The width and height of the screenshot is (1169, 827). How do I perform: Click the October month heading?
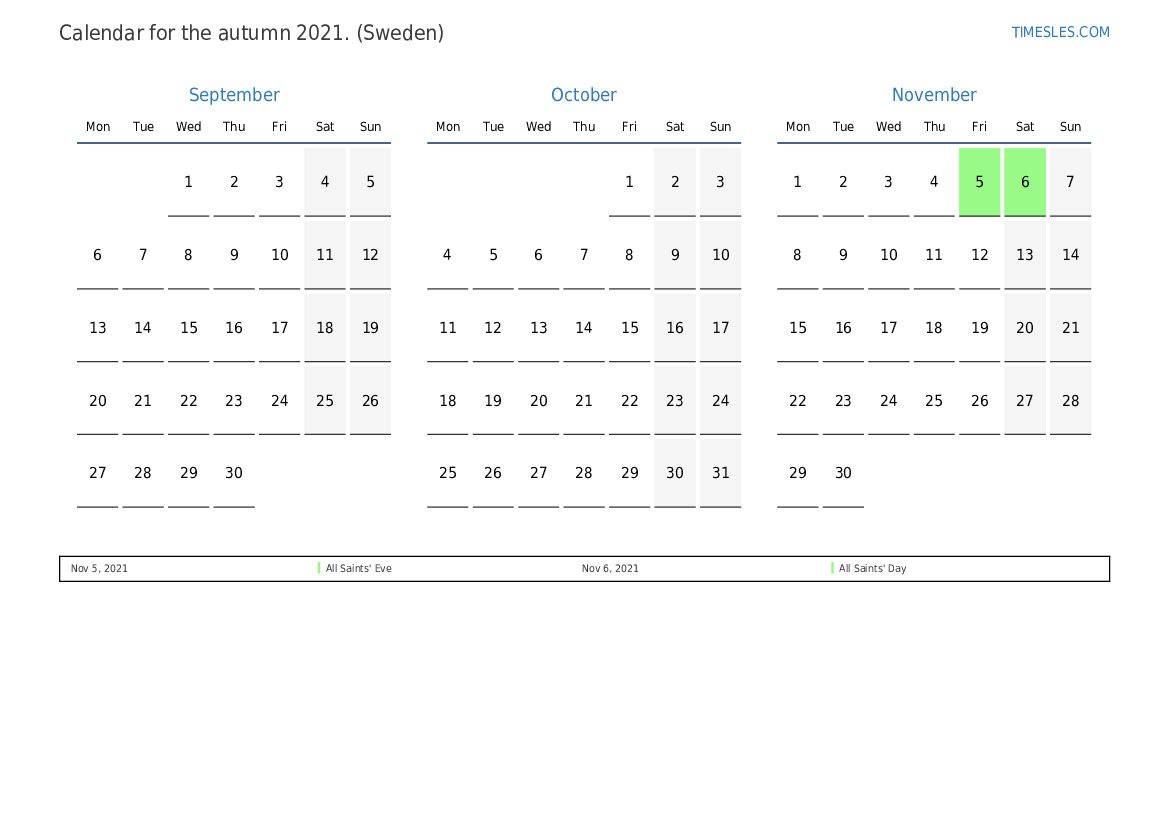point(584,95)
